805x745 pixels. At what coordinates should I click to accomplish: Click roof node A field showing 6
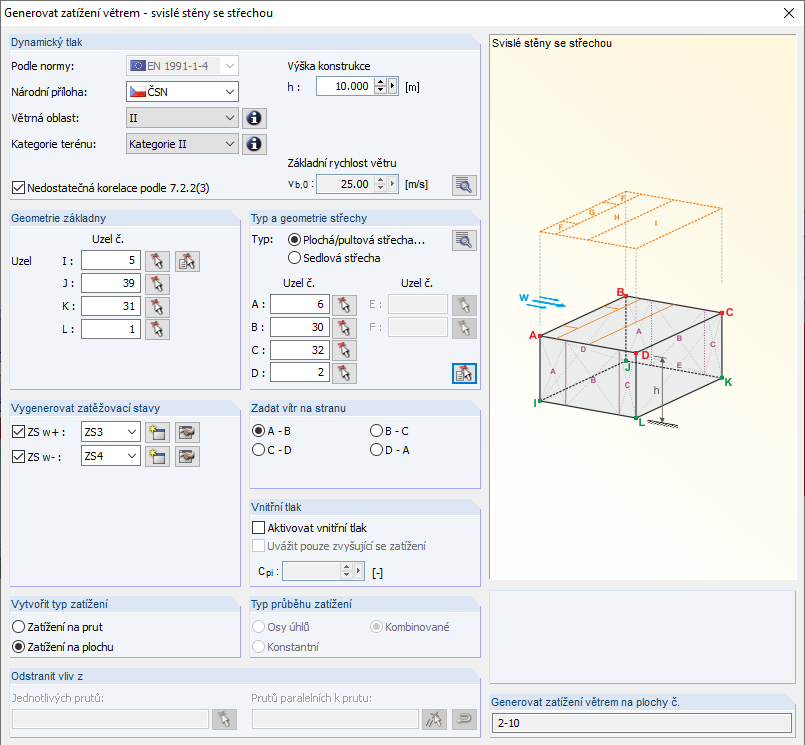tap(299, 304)
